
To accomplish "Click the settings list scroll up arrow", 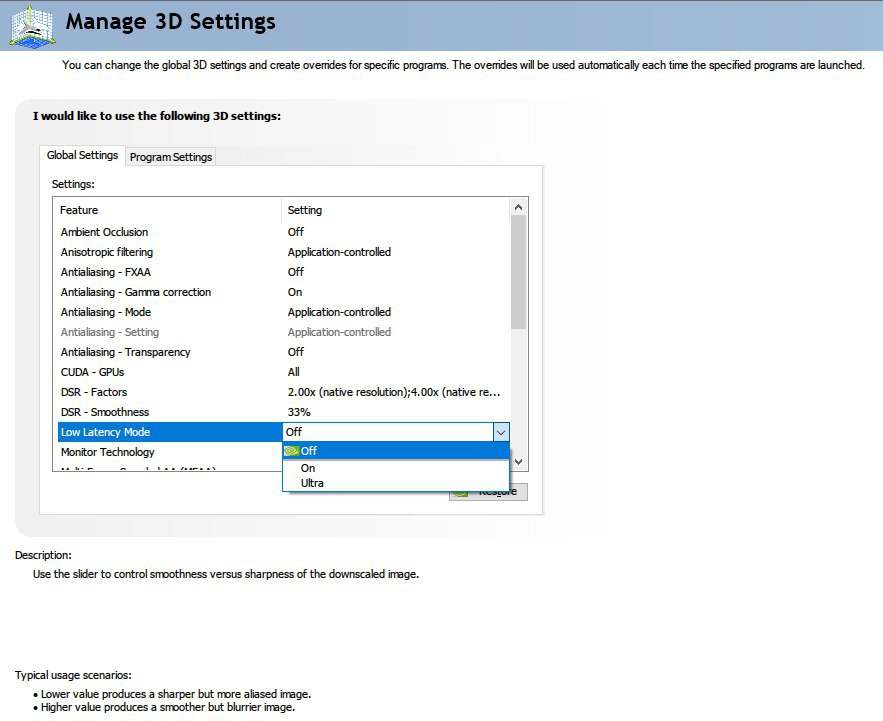I will [519, 207].
